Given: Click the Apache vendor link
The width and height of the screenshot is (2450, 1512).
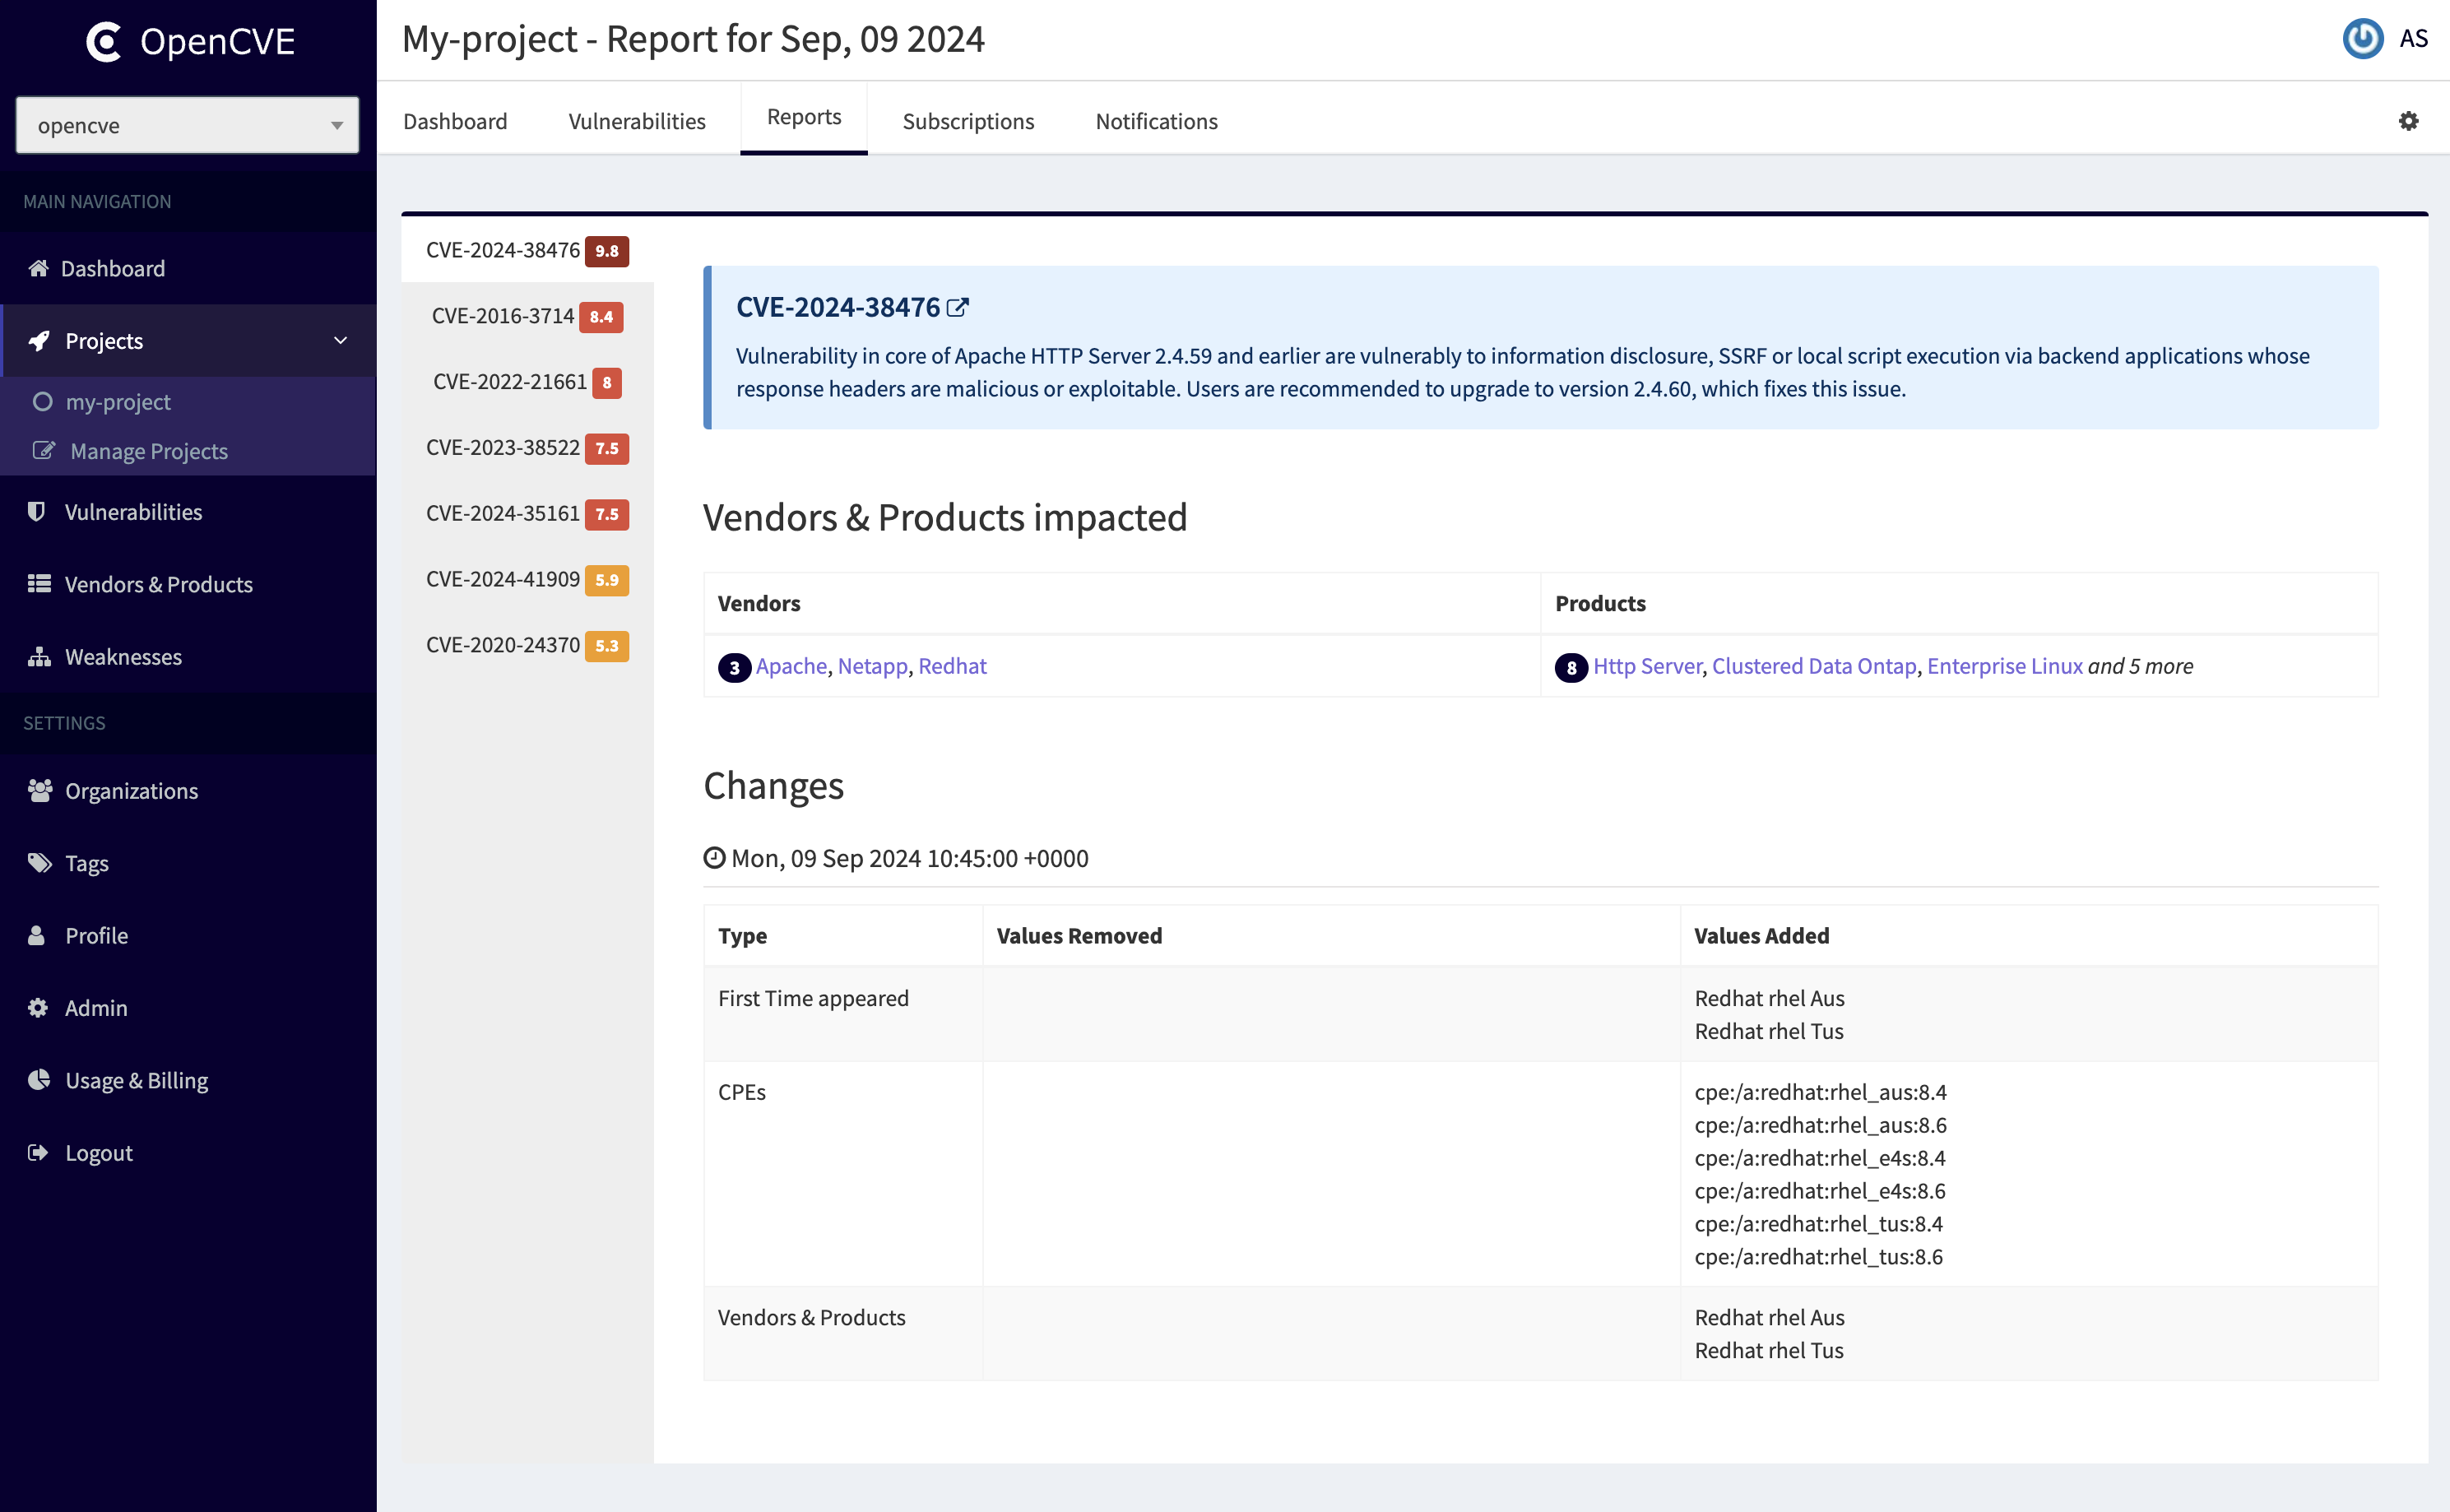Looking at the screenshot, I should [791, 666].
